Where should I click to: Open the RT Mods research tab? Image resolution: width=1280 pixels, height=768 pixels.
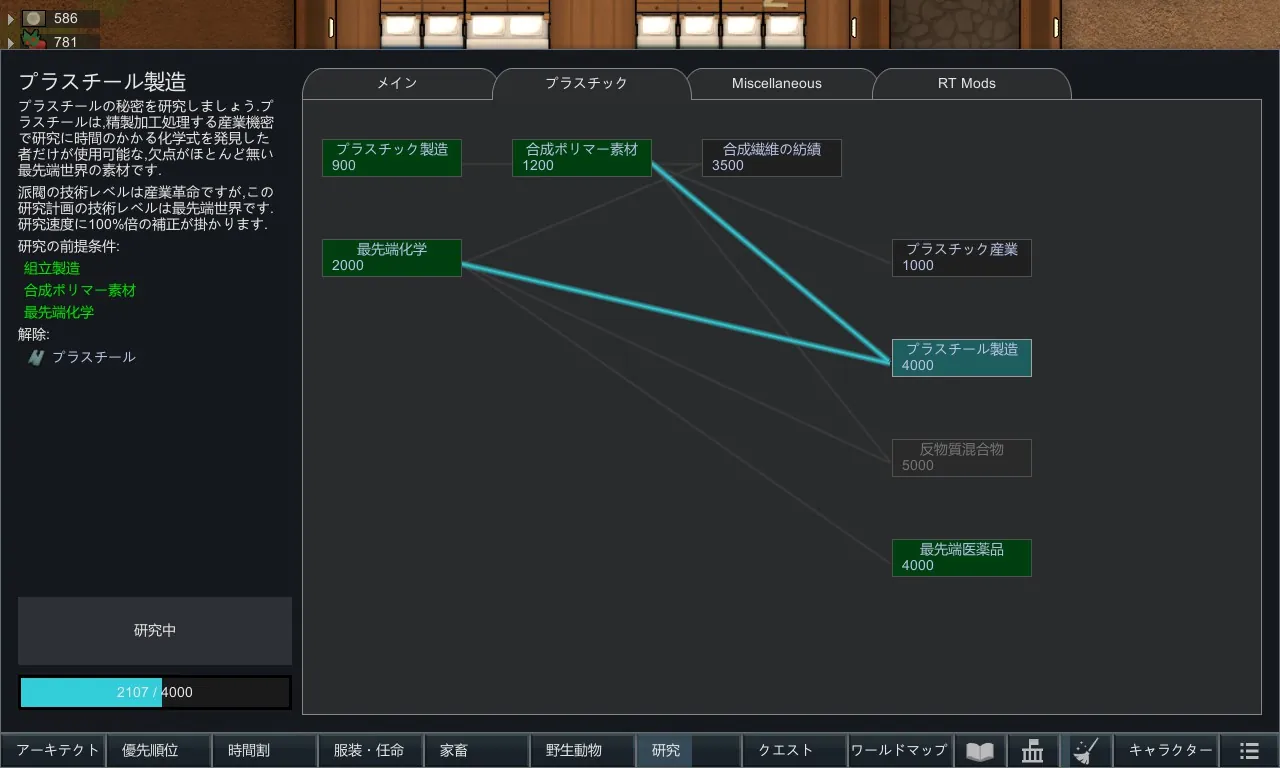(x=966, y=84)
